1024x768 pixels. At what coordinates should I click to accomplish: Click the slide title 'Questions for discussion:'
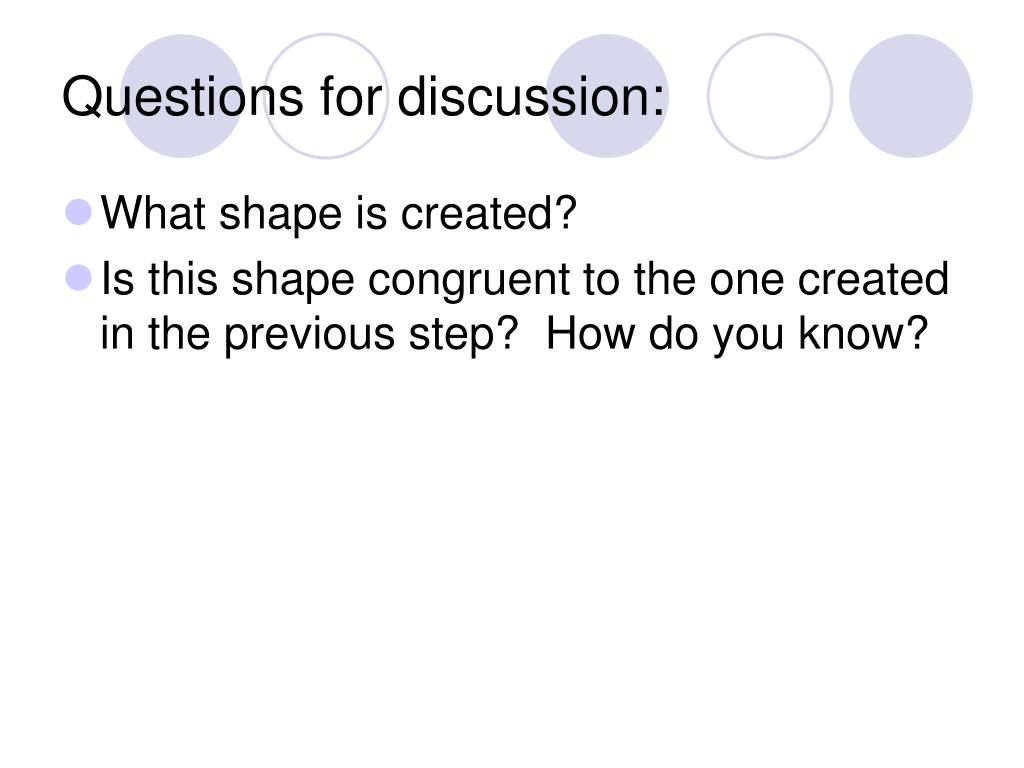364,97
